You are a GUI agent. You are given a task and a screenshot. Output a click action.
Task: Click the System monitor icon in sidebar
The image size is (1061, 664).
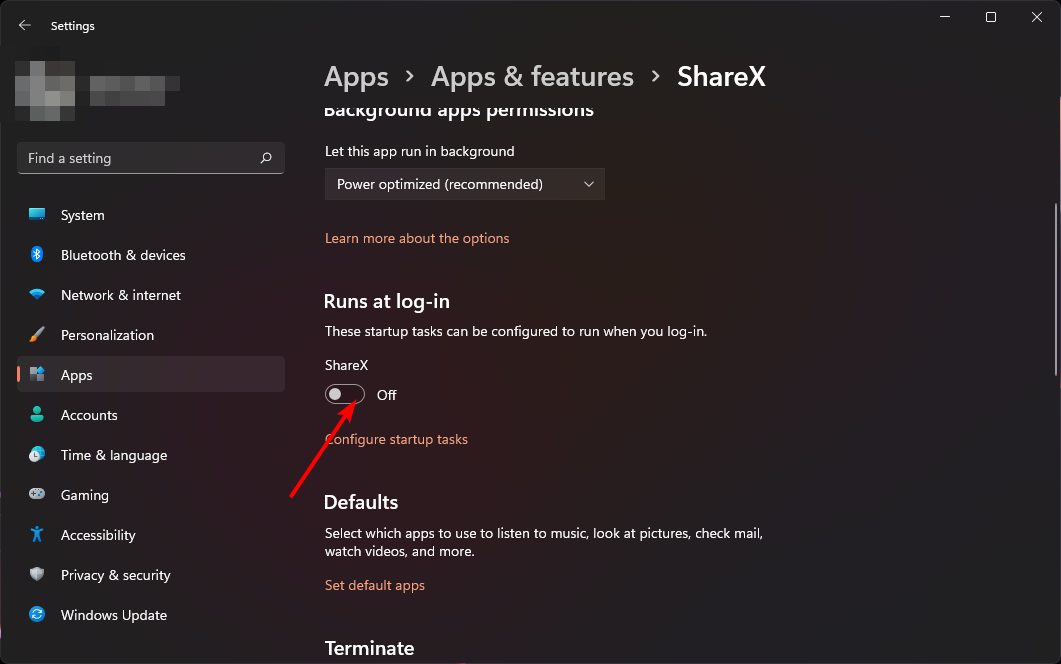pos(37,215)
